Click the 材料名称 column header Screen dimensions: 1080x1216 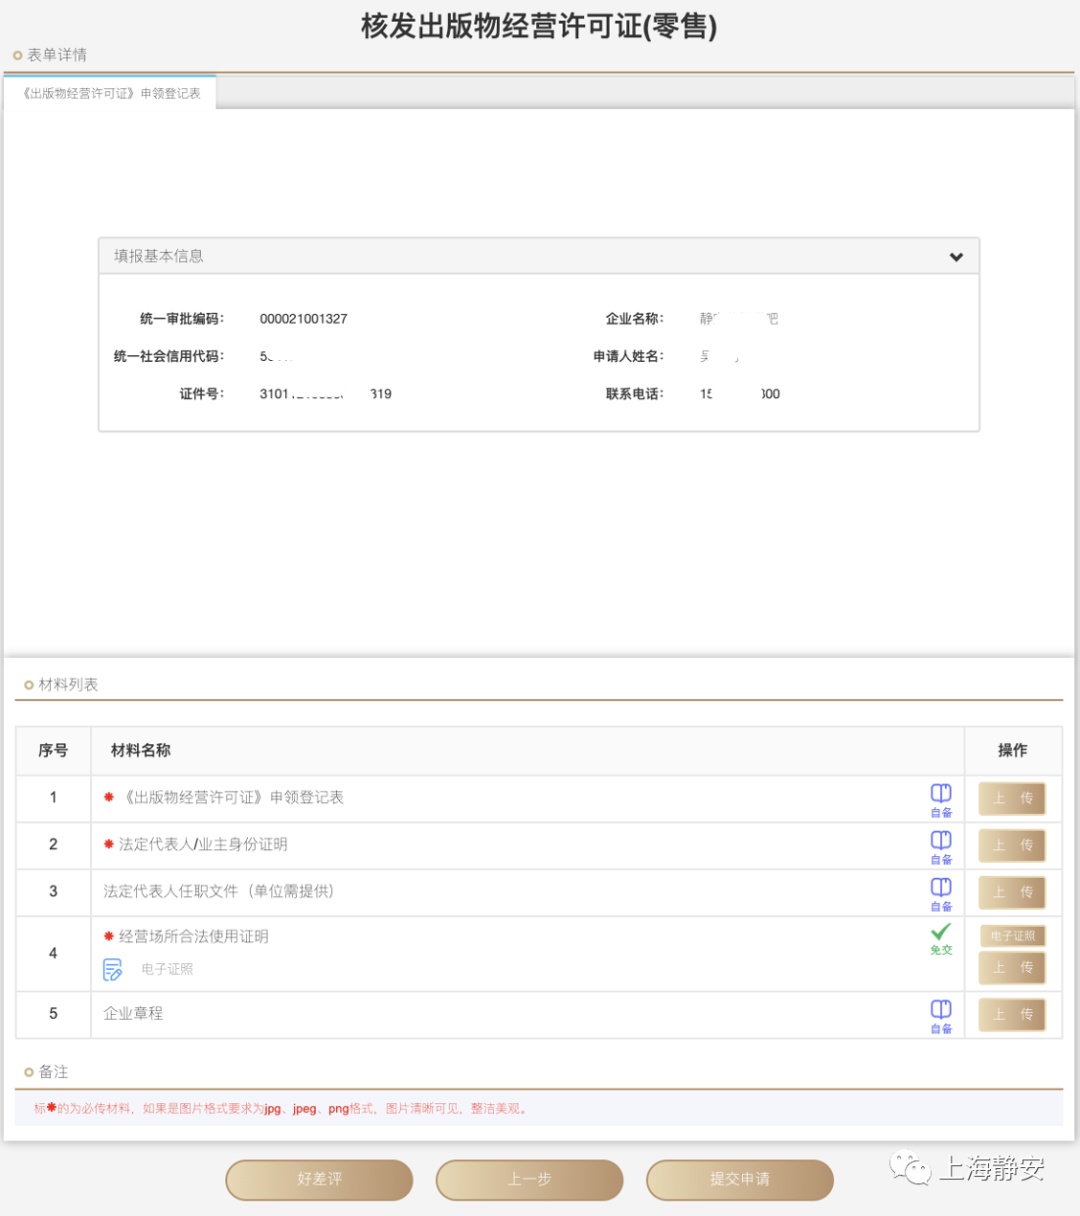pyautogui.click(x=141, y=750)
